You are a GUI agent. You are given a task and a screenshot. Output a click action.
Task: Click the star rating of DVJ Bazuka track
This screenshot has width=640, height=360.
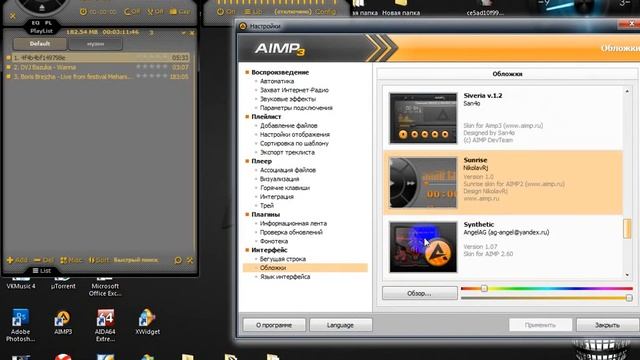(x=151, y=67)
